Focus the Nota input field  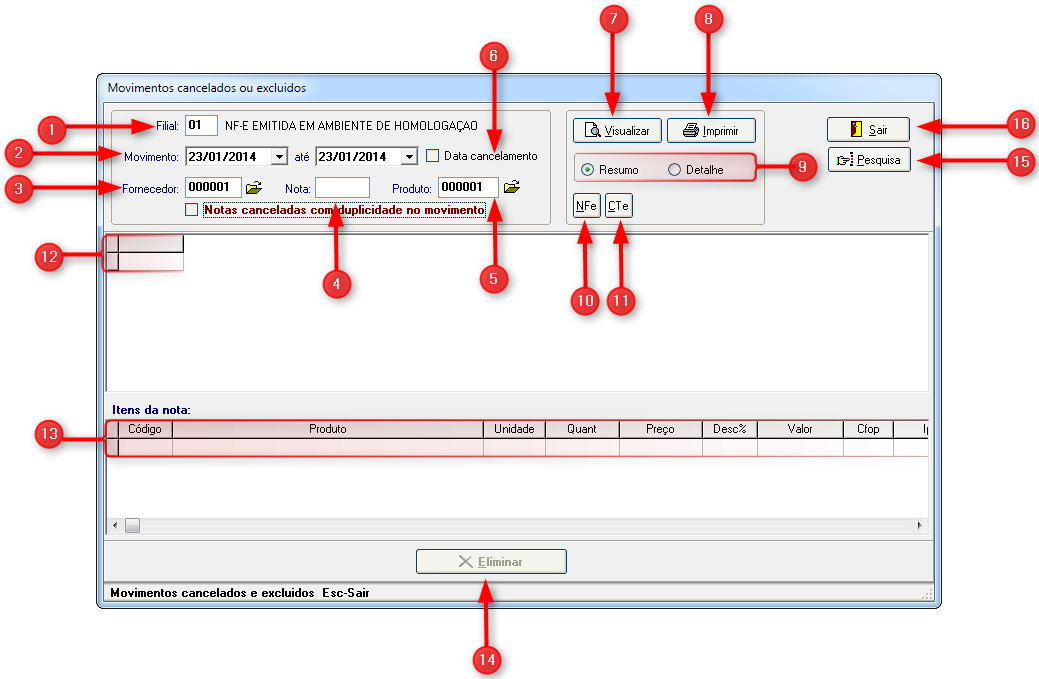[x=343, y=187]
